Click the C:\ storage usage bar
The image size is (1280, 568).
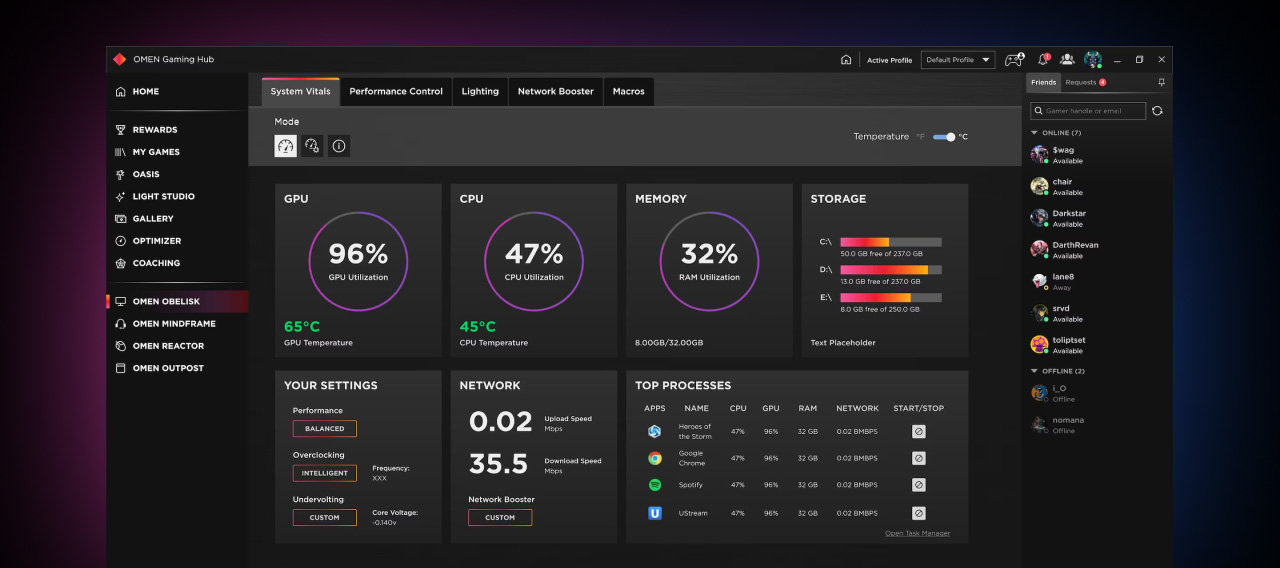[x=891, y=242]
